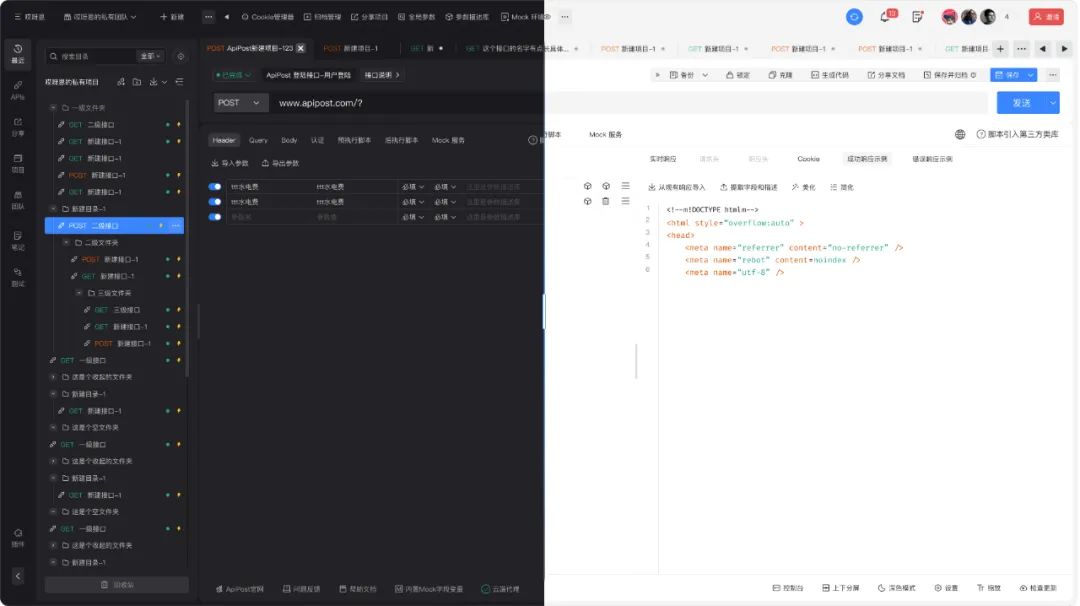Image resolution: width=1080 pixels, height=606 pixels.
Task: Click the plus icon to add a new tab
Action: pos(1000,48)
